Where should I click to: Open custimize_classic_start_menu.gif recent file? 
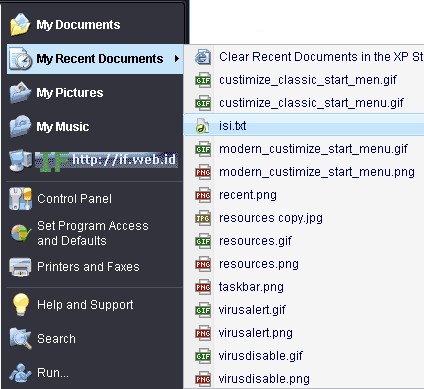click(x=304, y=103)
